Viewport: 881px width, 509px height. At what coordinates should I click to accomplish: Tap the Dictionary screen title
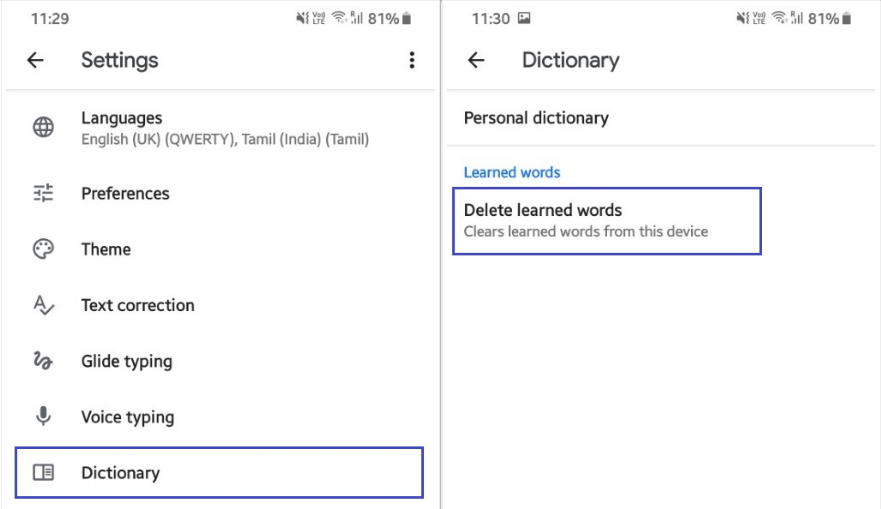pyautogui.click(x=571, y=60)
